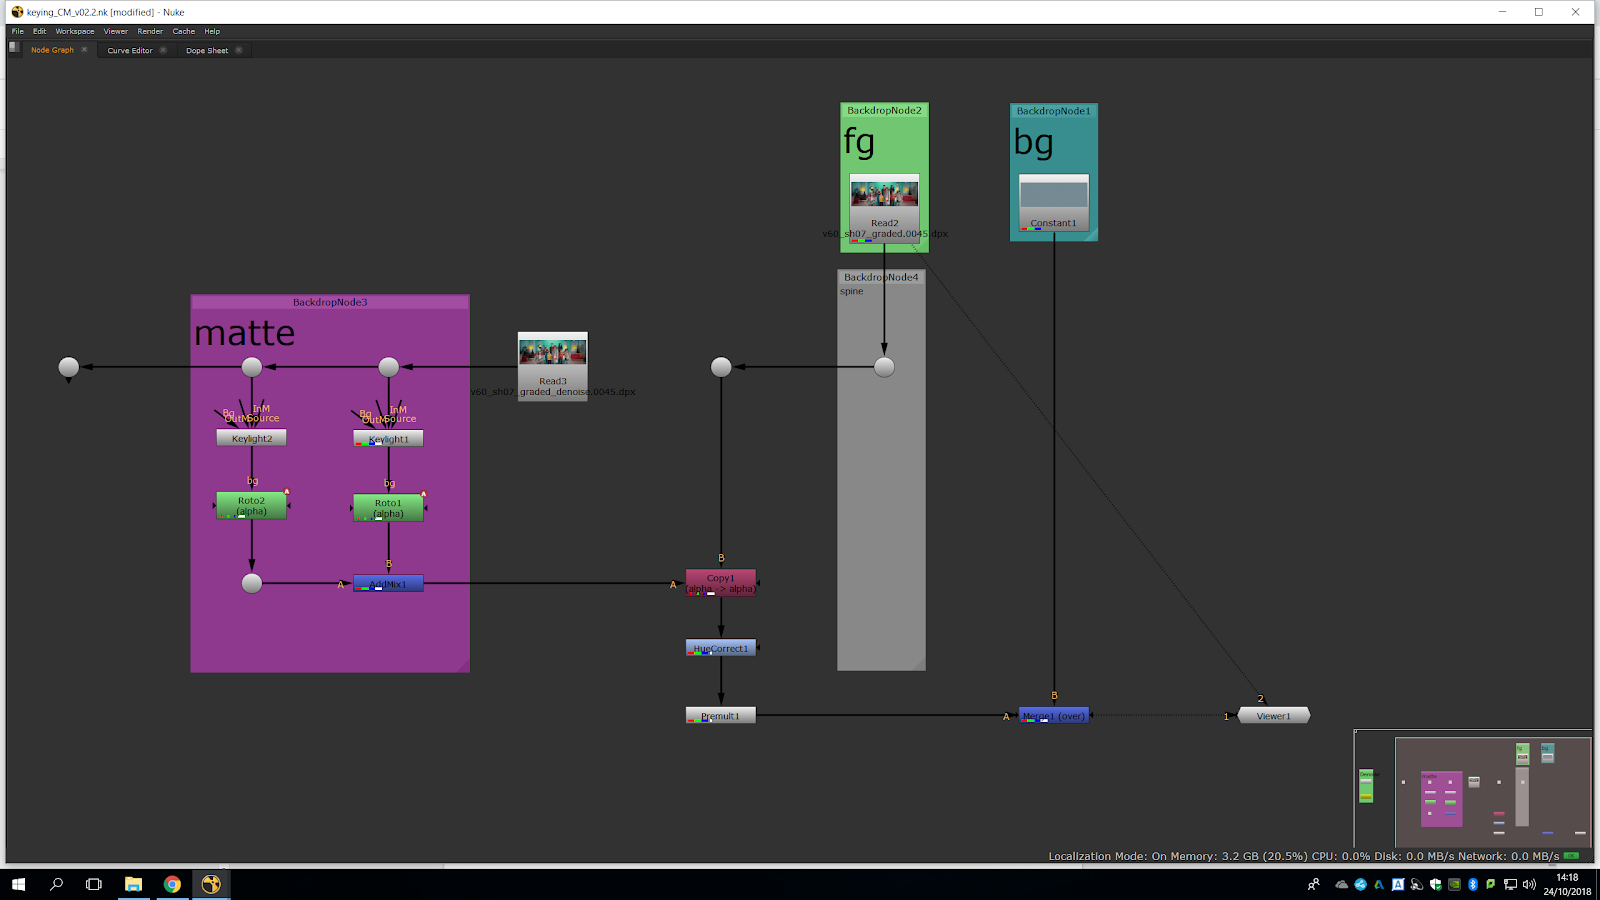
Task: Select the Constant1 node swatch
Action: (1053, 194)
